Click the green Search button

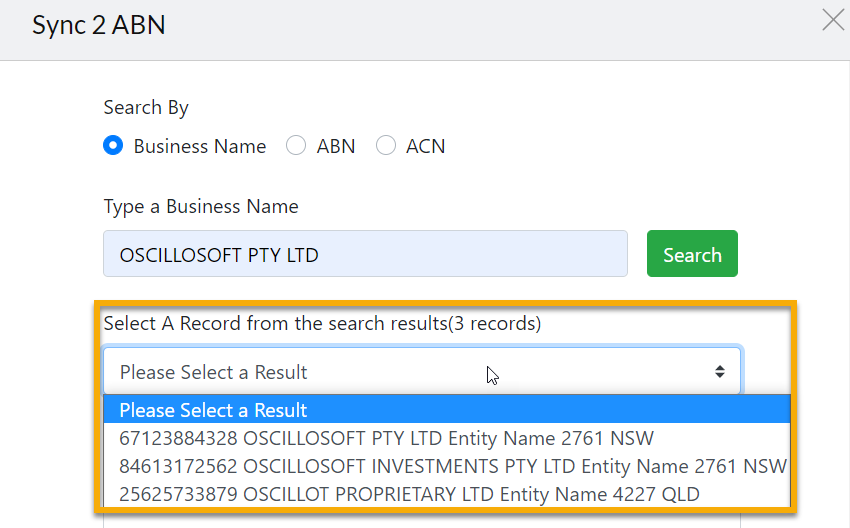(x=692, y=254)
